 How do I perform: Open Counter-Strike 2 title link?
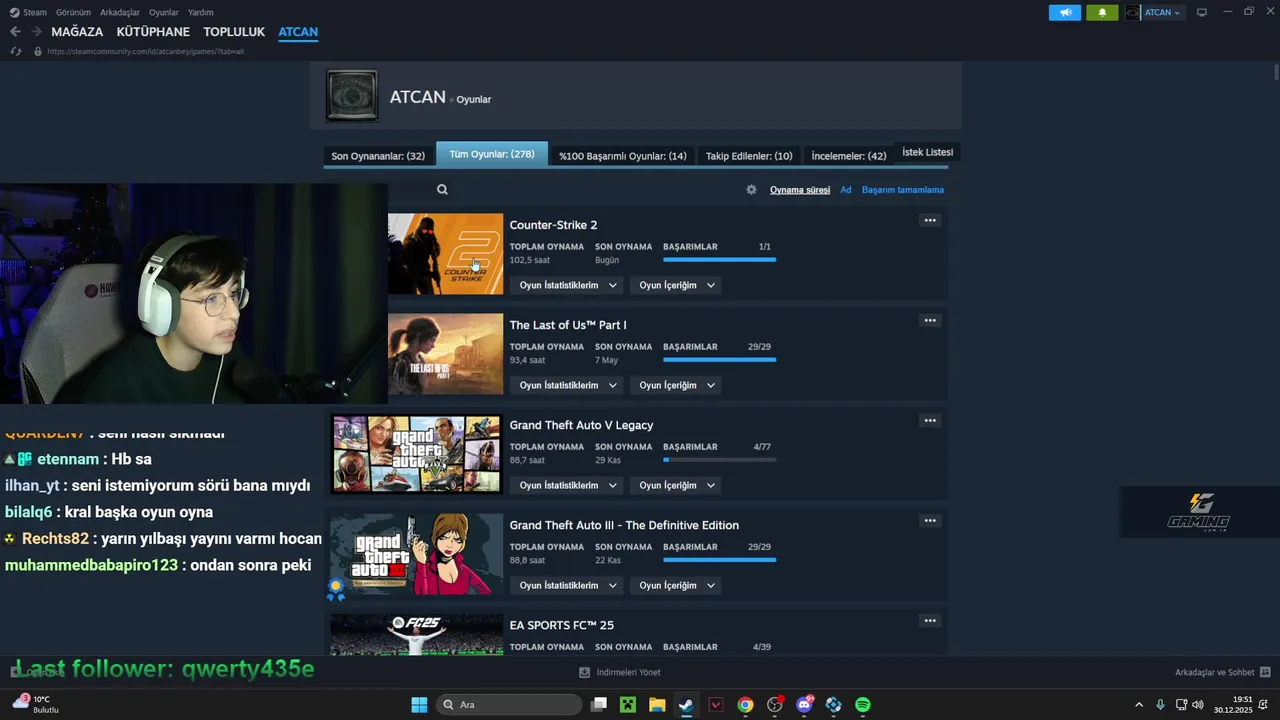coord(553,225)
